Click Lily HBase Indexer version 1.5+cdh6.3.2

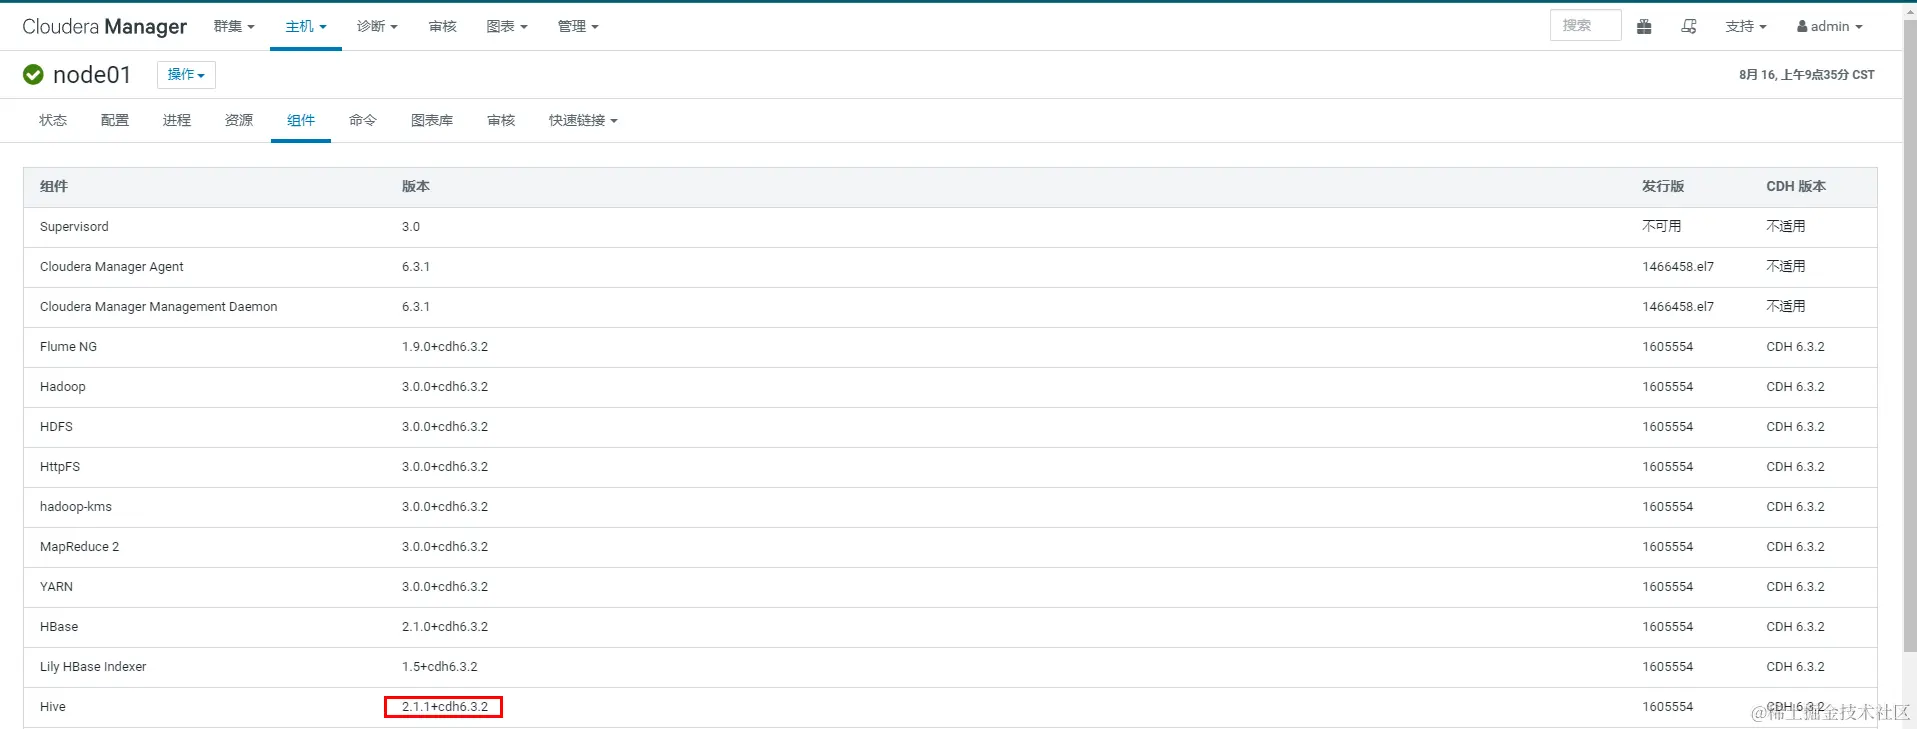click(x=440, y=667)
